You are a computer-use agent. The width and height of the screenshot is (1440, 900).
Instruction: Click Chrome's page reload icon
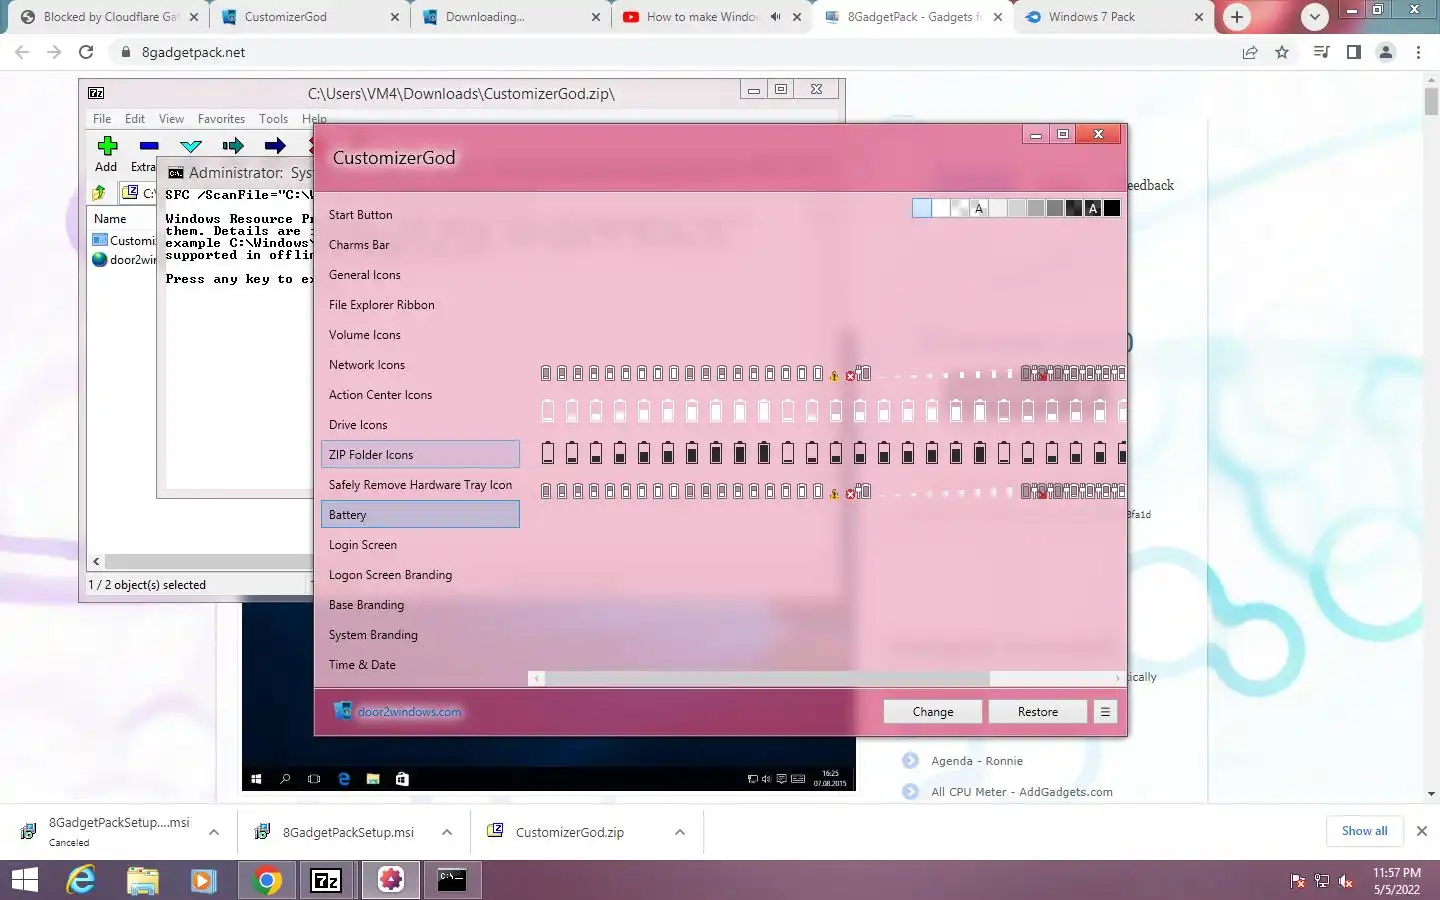click(x=86, y=52)
